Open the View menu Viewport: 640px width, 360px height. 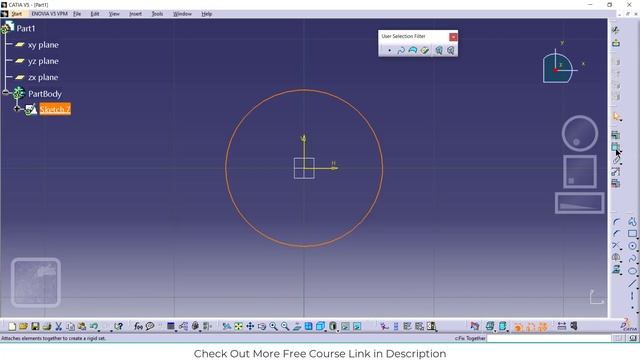(x=114, y=14)
